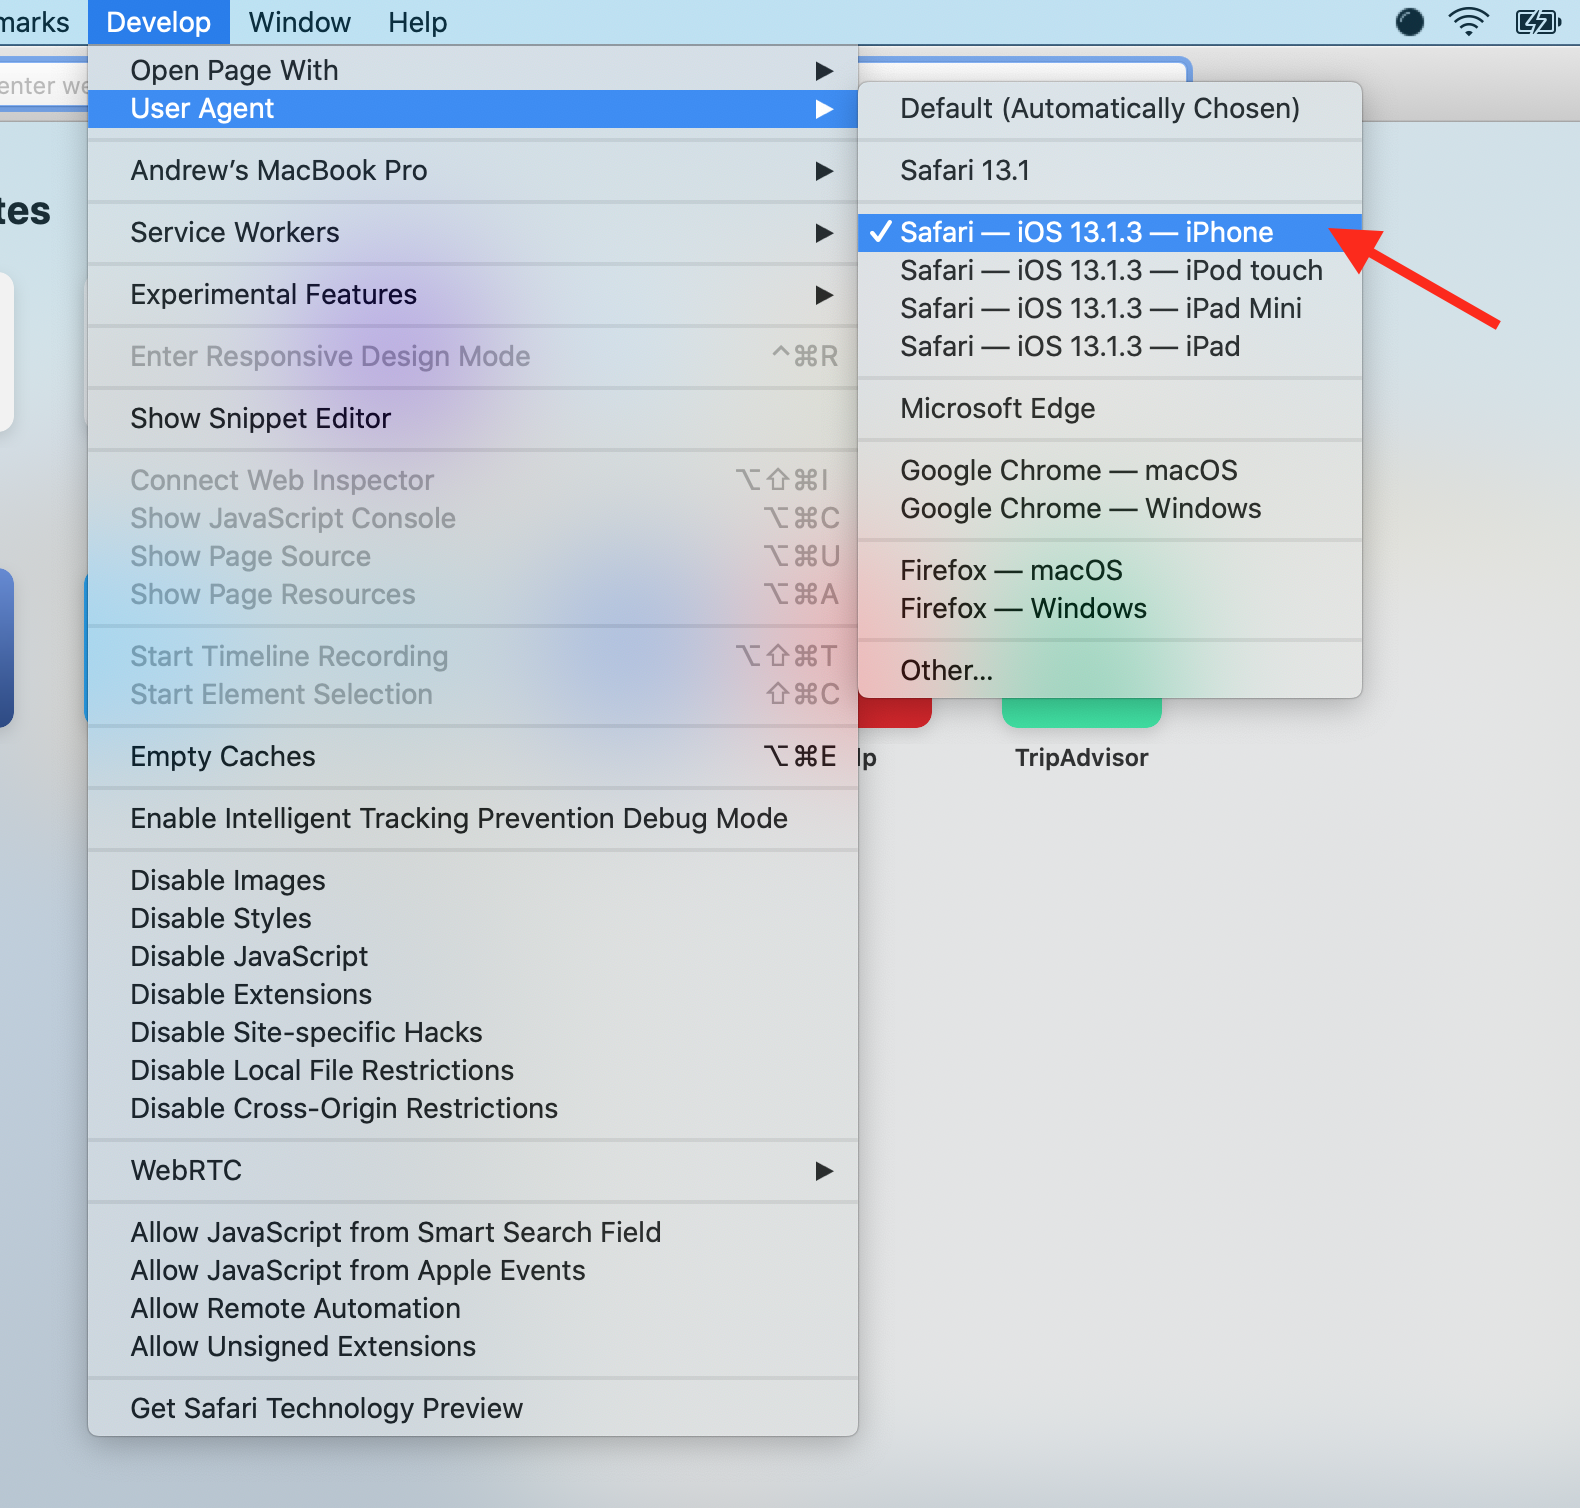This screenshot has height=1508, width=1580.
Task: Select Firefox — Windows user agent
Action: click(1110, 608)
